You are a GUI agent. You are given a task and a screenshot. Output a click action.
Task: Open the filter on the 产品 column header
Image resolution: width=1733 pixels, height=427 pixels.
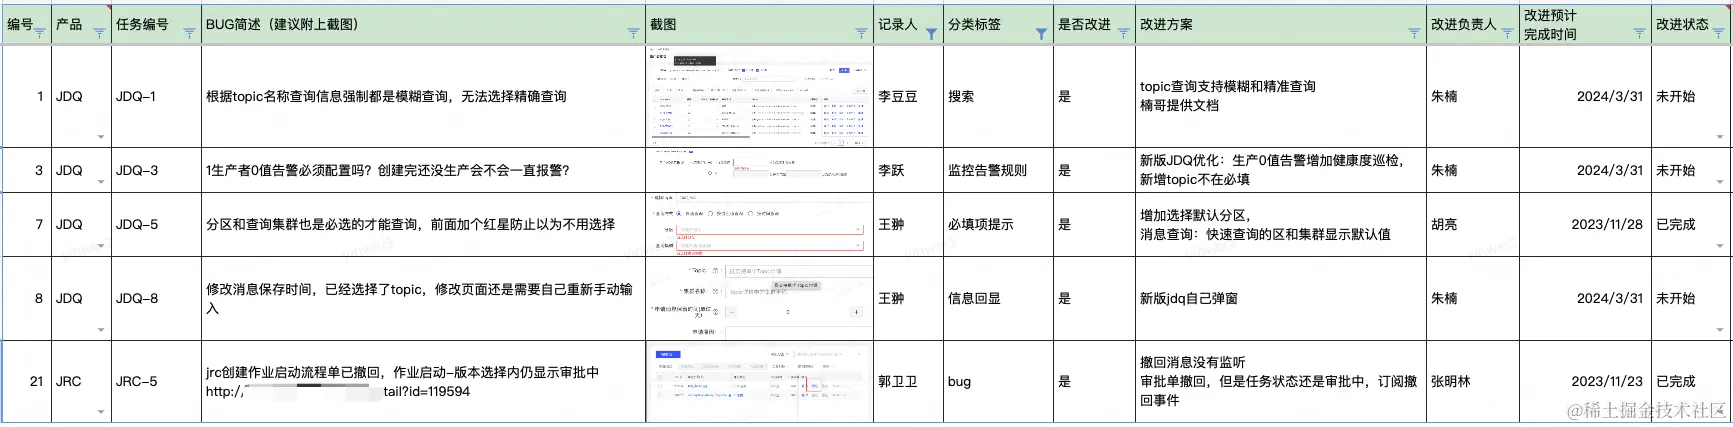pos(99,33)
